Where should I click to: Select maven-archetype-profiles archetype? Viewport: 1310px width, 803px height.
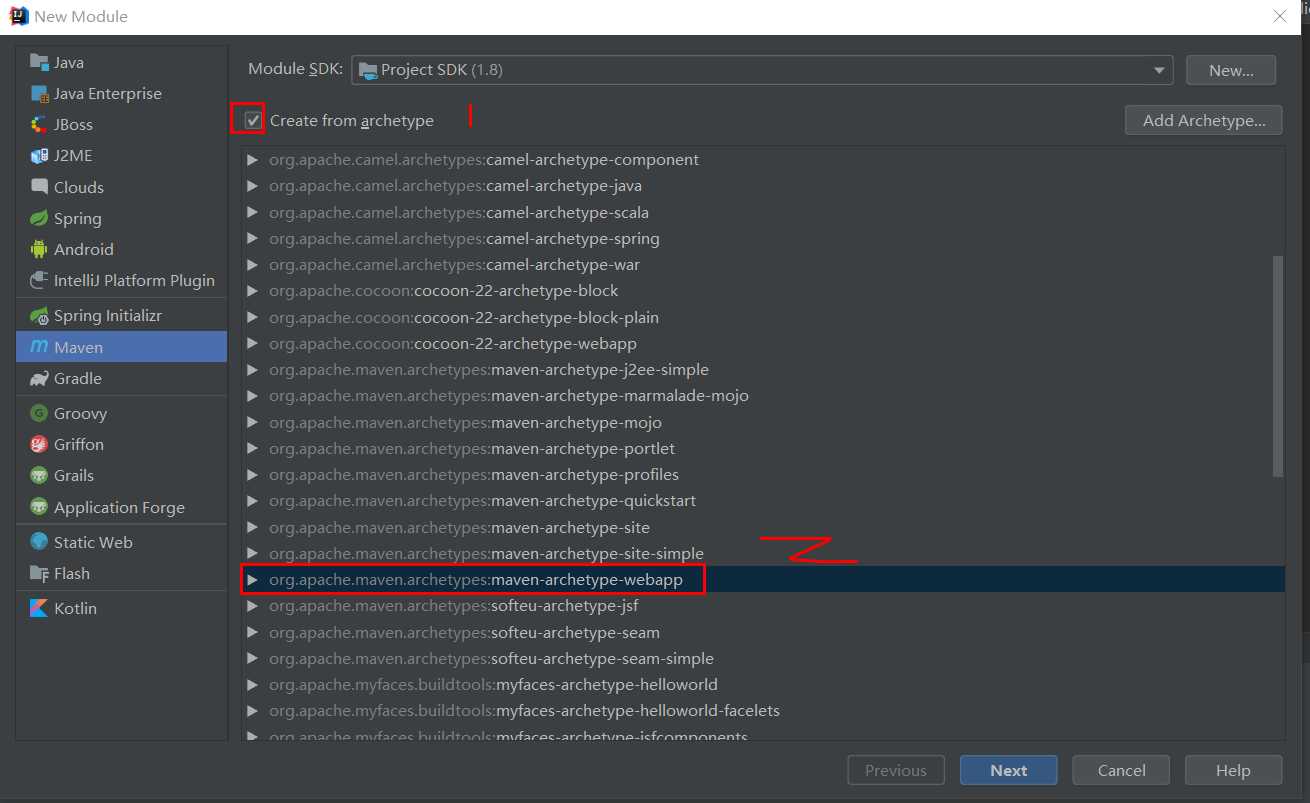tap(763, 474)
